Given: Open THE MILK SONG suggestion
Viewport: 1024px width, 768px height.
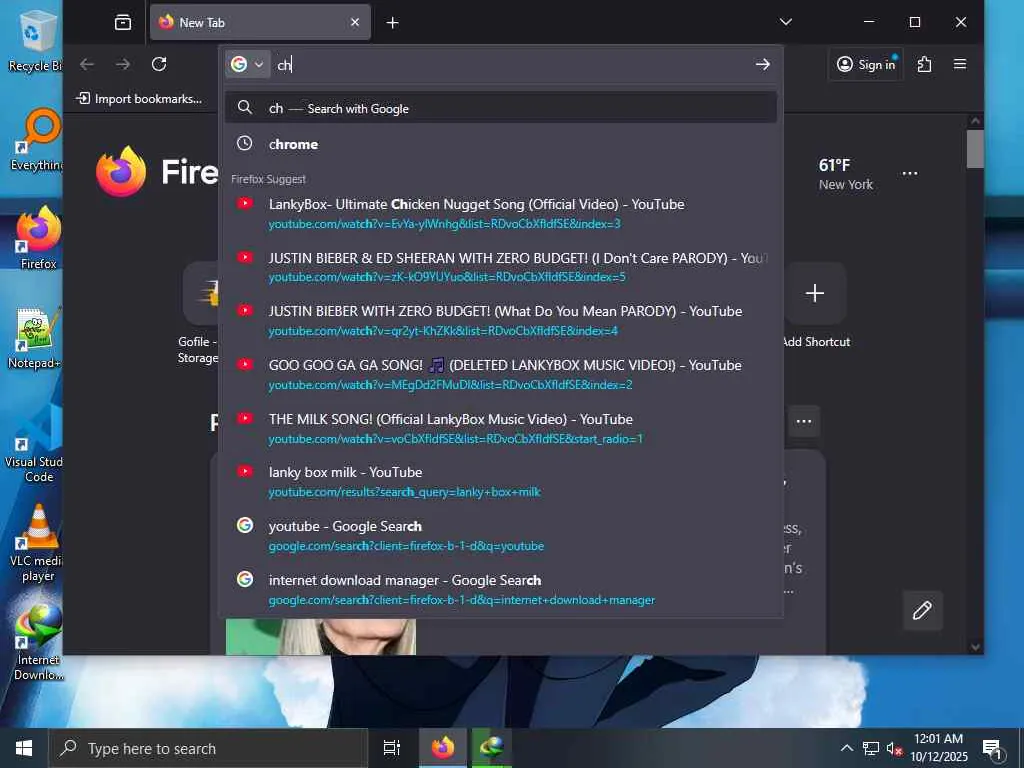Looking at the screenshot, I should pos(501,428).
